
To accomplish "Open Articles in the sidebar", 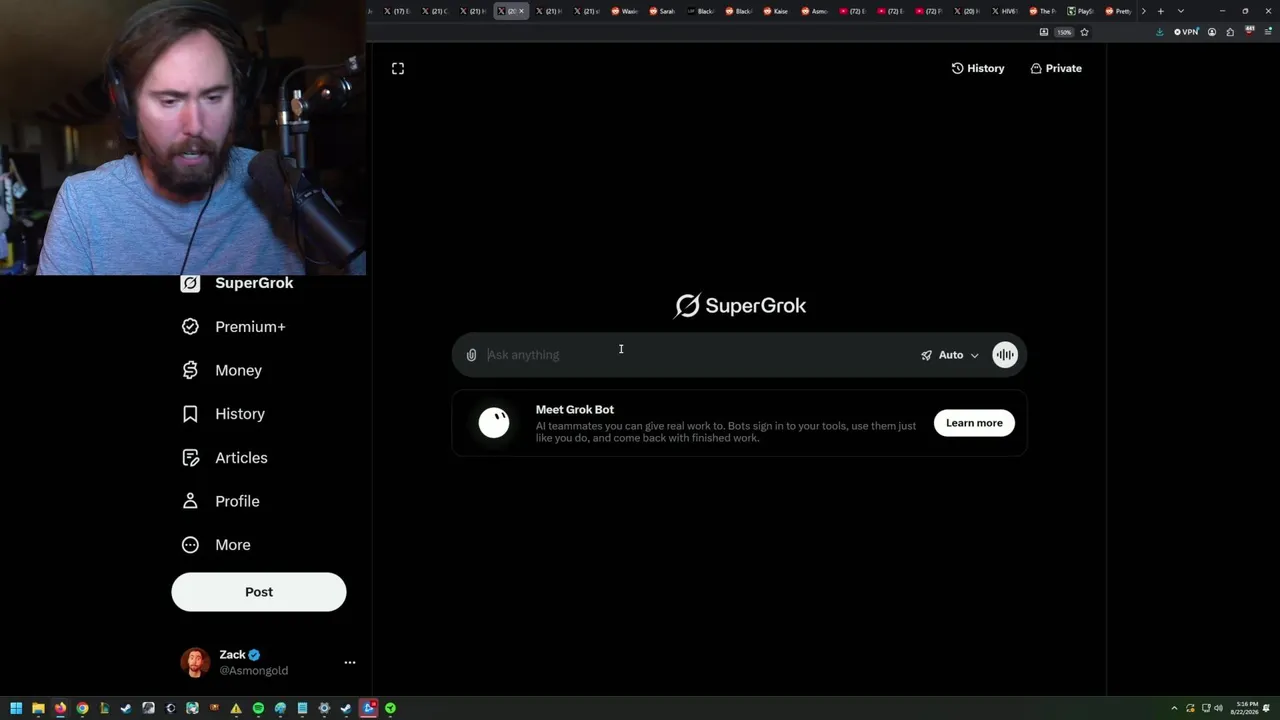I will [224, 458].
